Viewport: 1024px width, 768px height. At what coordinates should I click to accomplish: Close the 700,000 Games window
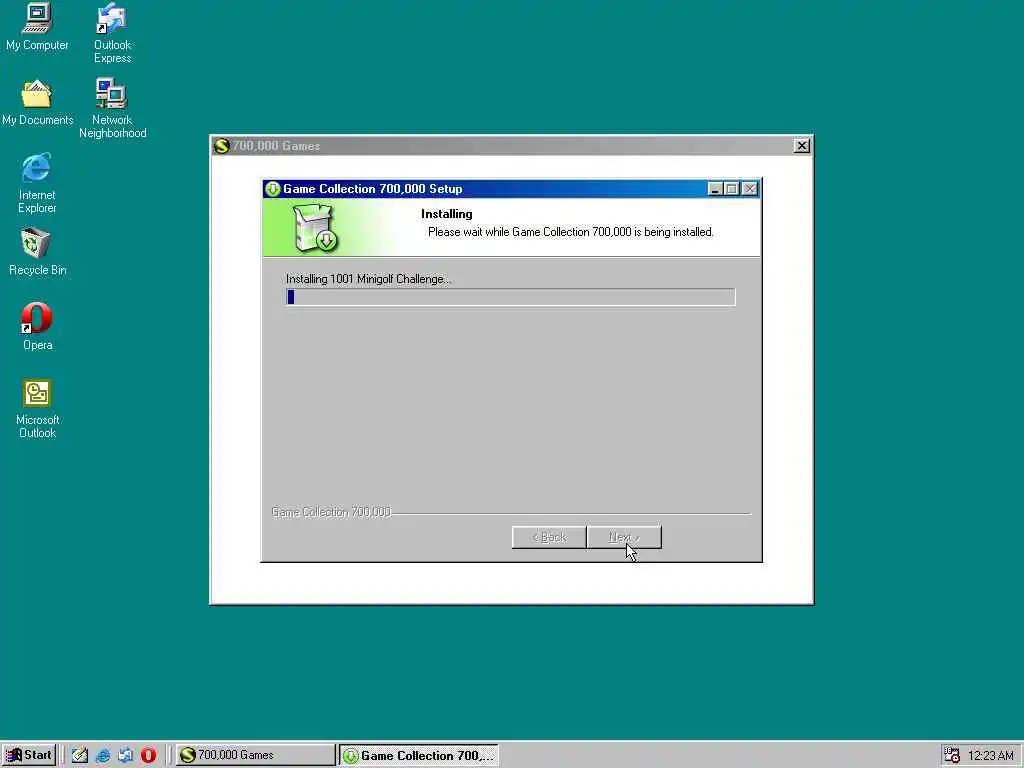point(802,146)
